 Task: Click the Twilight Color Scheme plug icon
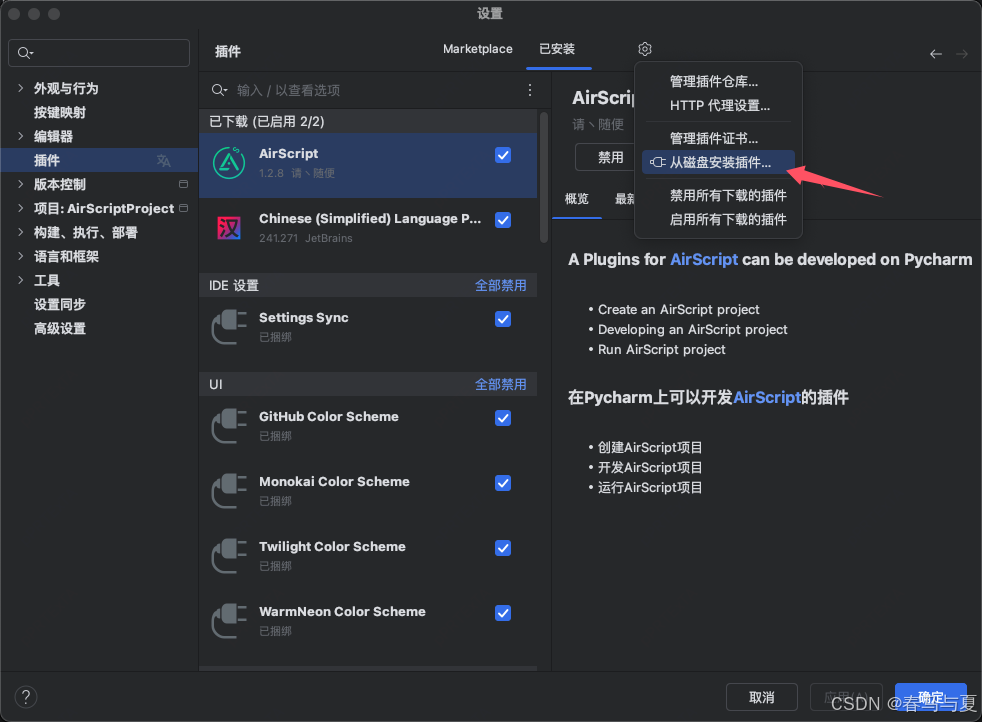pyautogui.click(x=229, y=556)
